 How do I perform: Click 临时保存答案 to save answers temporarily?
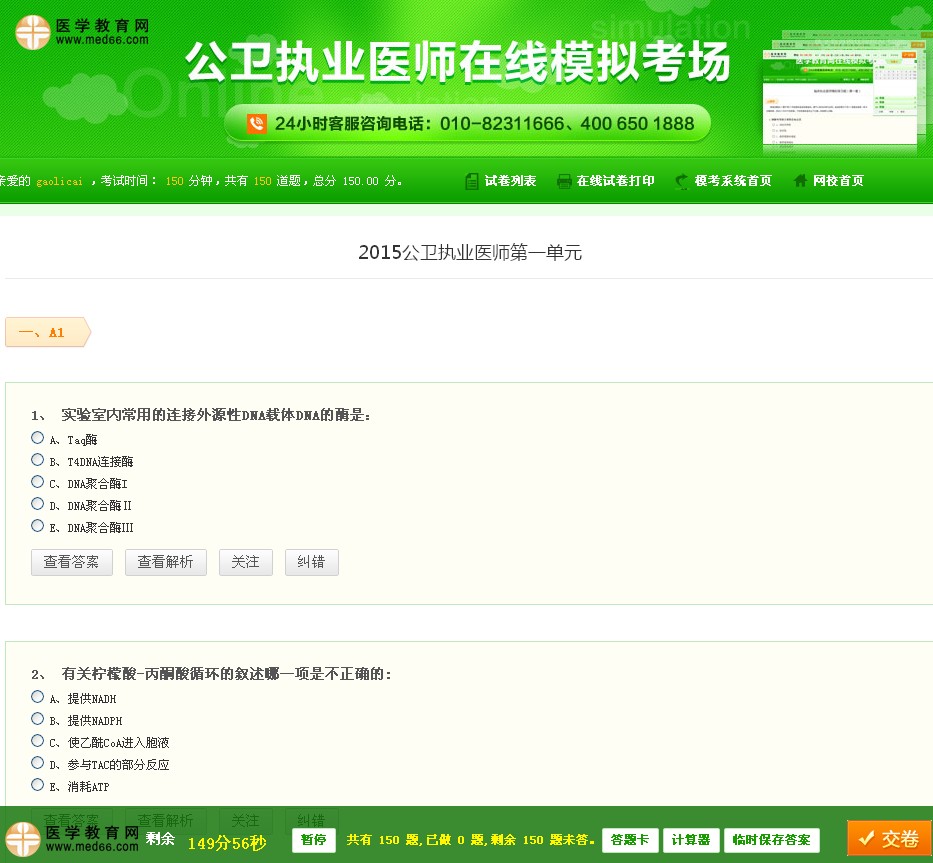coord(771,840)
